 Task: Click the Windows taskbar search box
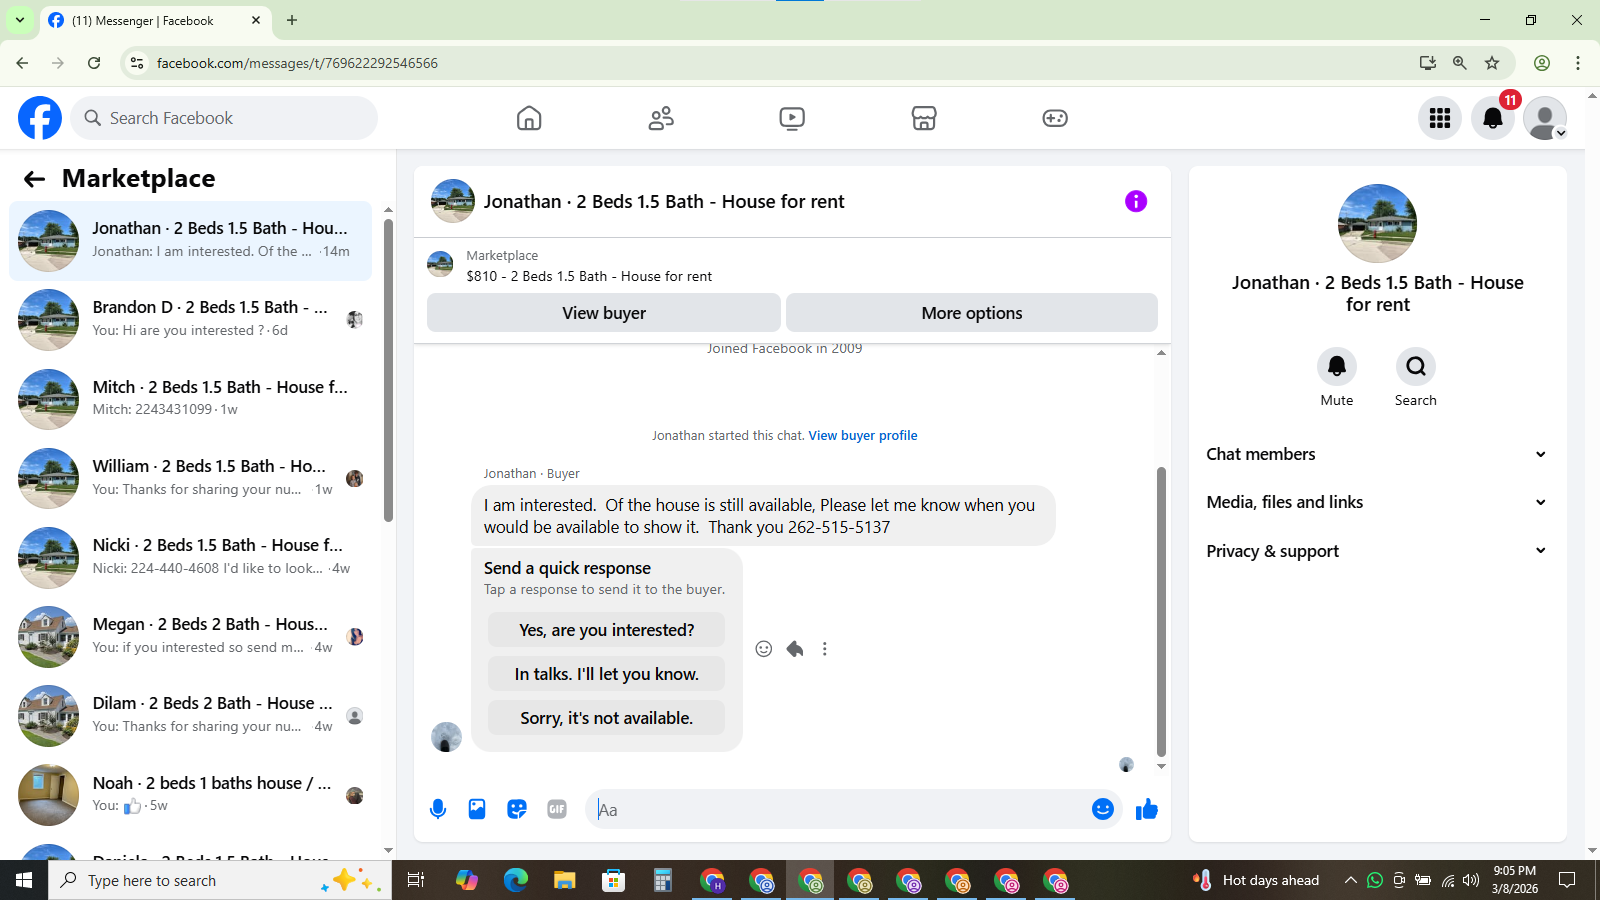click(x=220, y=880)
